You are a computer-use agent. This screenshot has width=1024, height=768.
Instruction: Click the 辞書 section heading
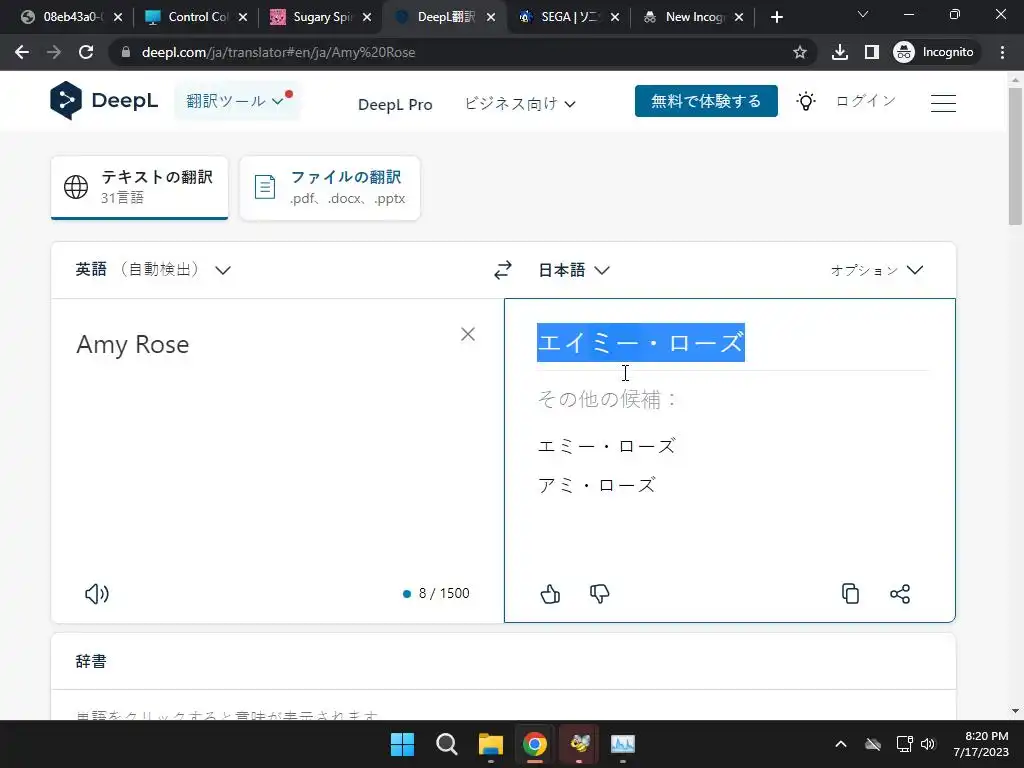tap(91, 662)
